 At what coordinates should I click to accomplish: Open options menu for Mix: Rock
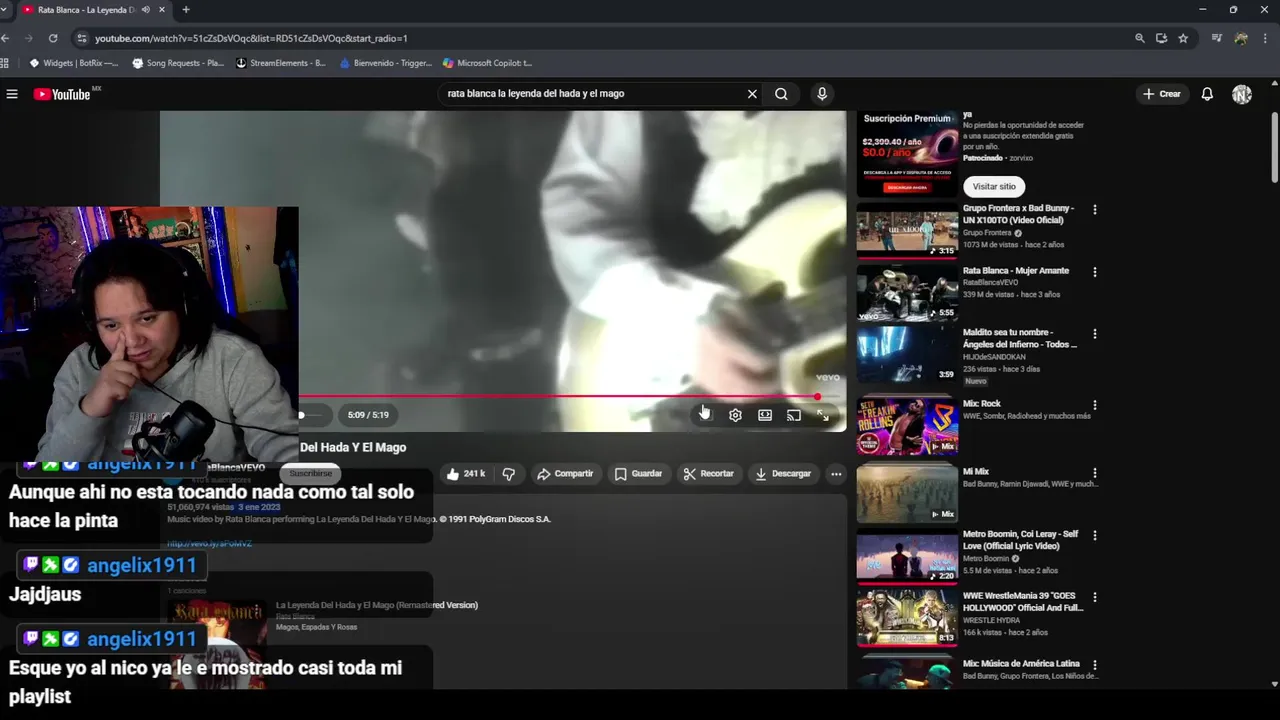click(1095, 406)
